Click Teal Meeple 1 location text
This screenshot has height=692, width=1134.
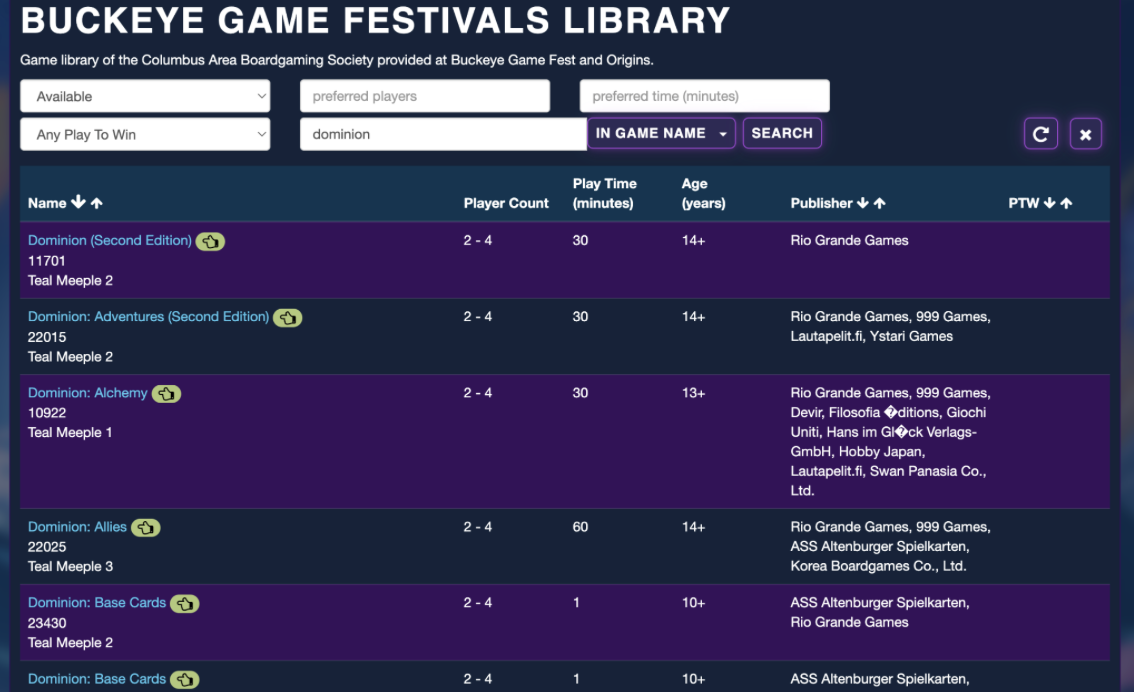(70, 432)
